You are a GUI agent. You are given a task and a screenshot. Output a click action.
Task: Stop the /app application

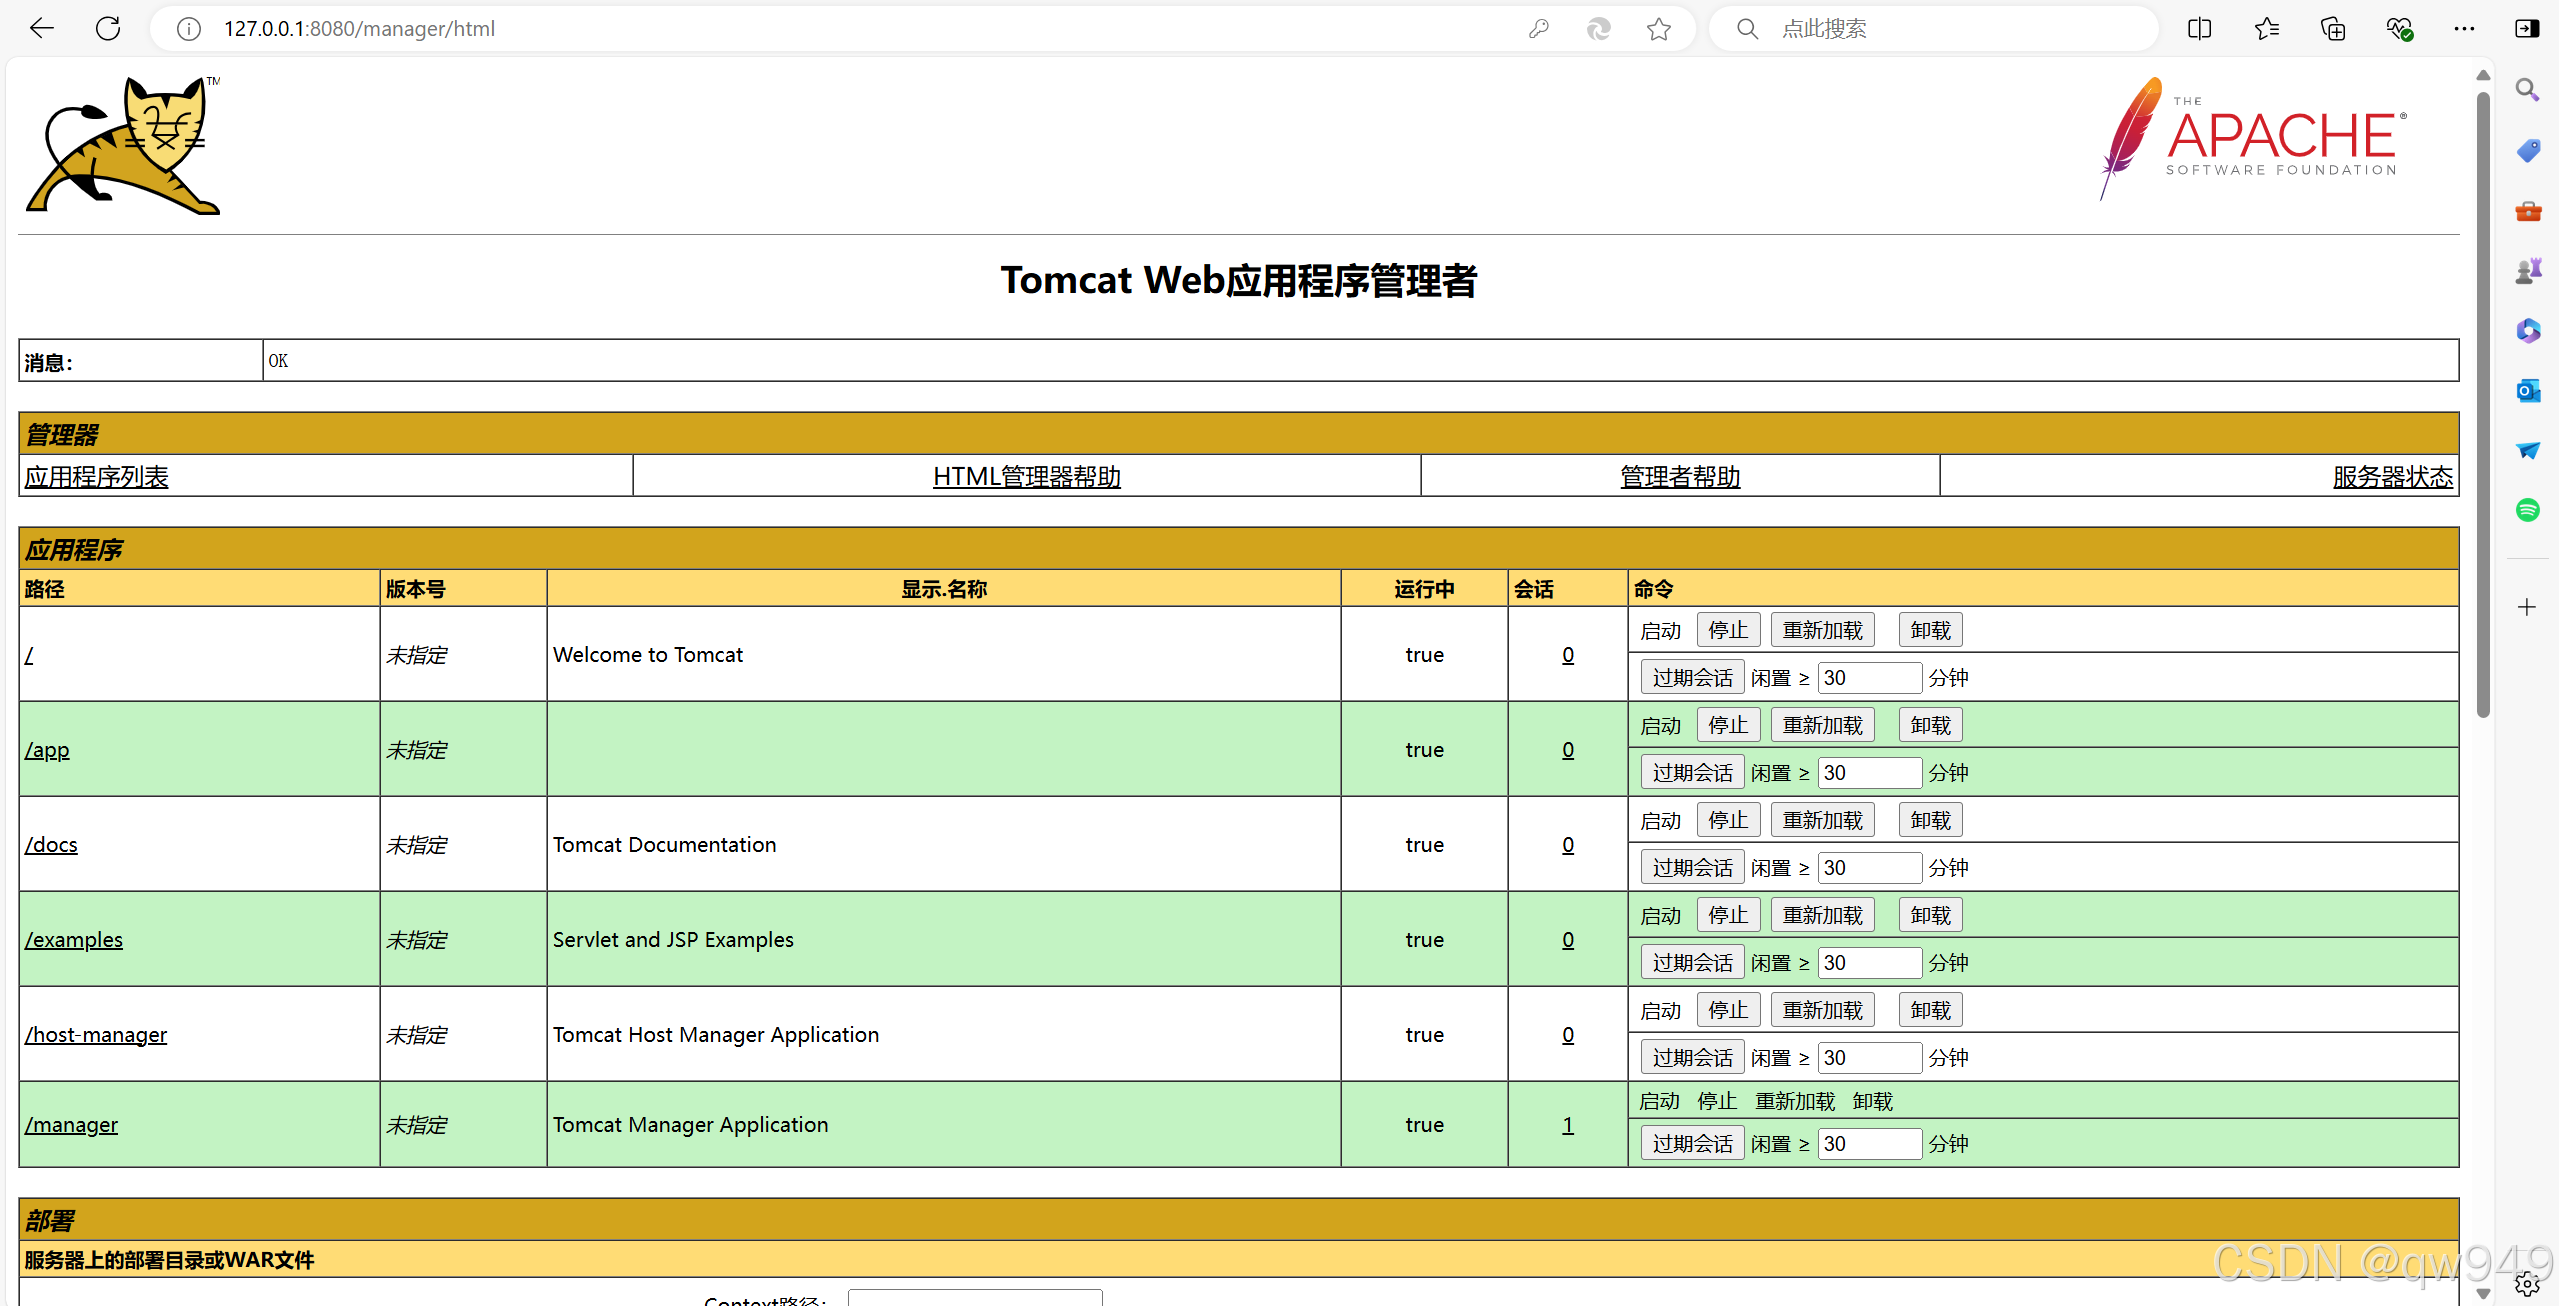[x=1728, y=725]
